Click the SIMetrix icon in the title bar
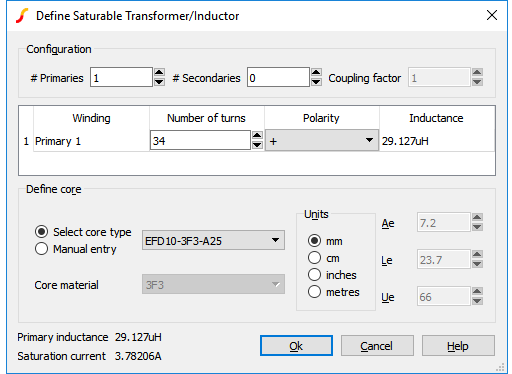 22,16
